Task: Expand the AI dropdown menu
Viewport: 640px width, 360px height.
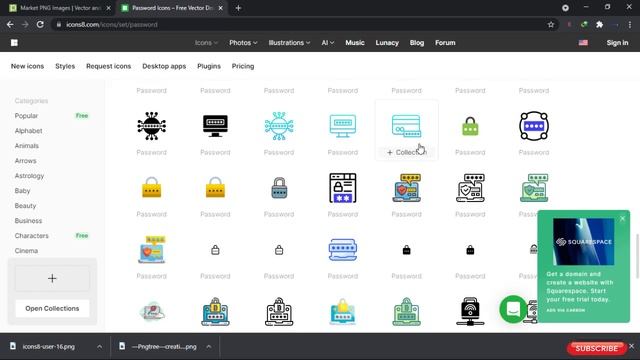Action: [328, 42]
